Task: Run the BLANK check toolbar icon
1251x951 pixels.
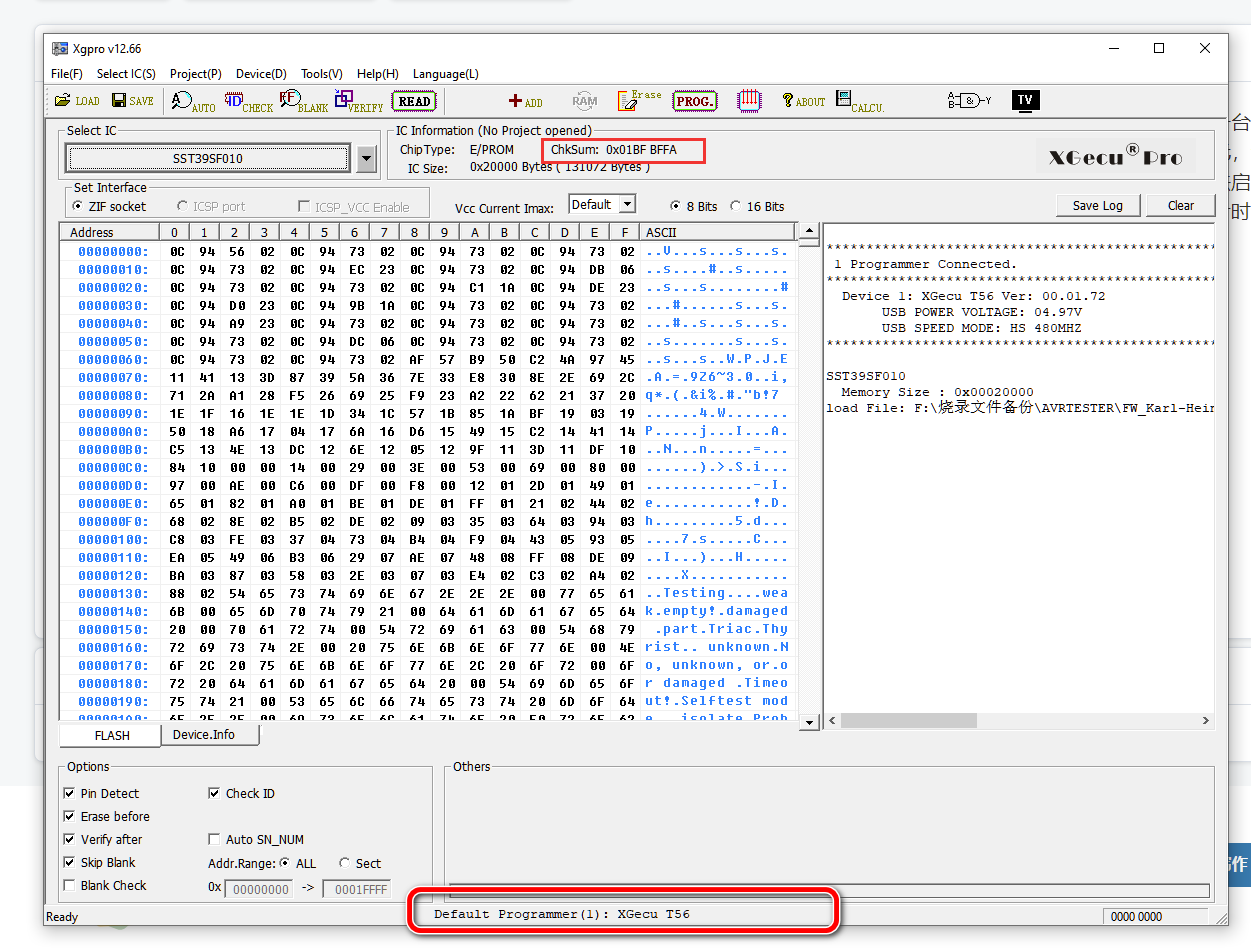Action: tap(304, 101)
